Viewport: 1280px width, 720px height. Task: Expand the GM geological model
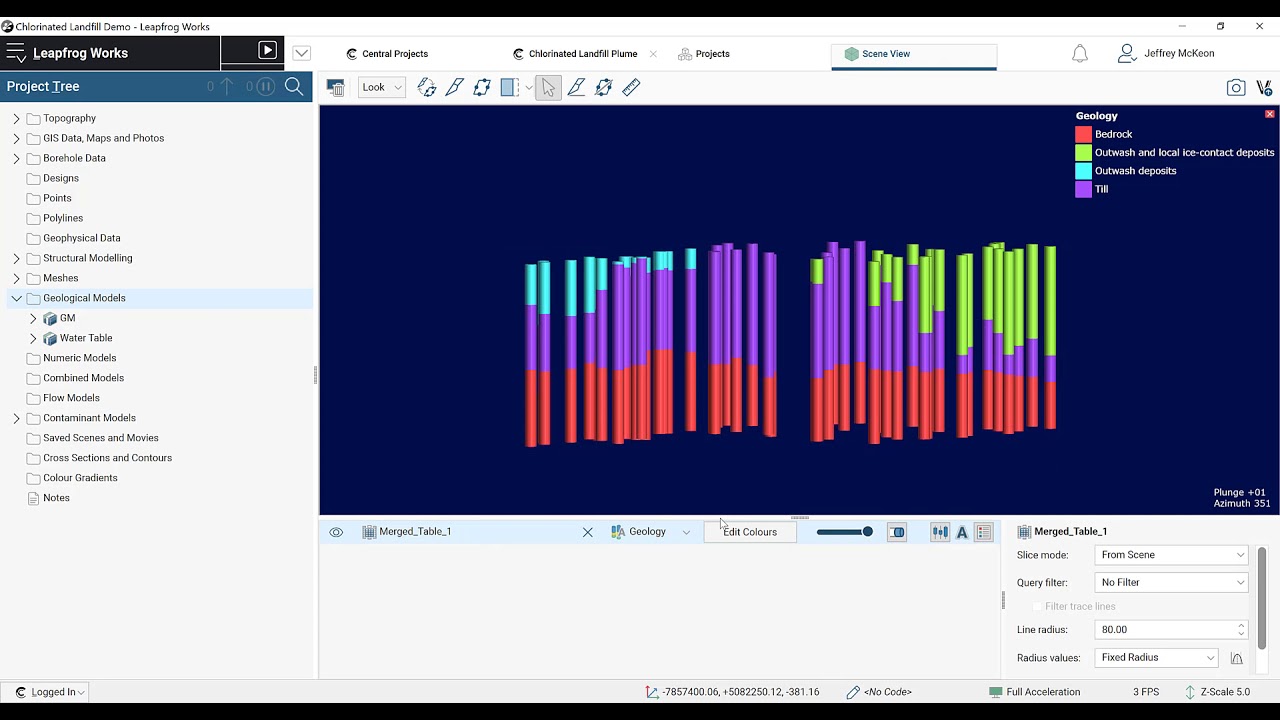33,318
